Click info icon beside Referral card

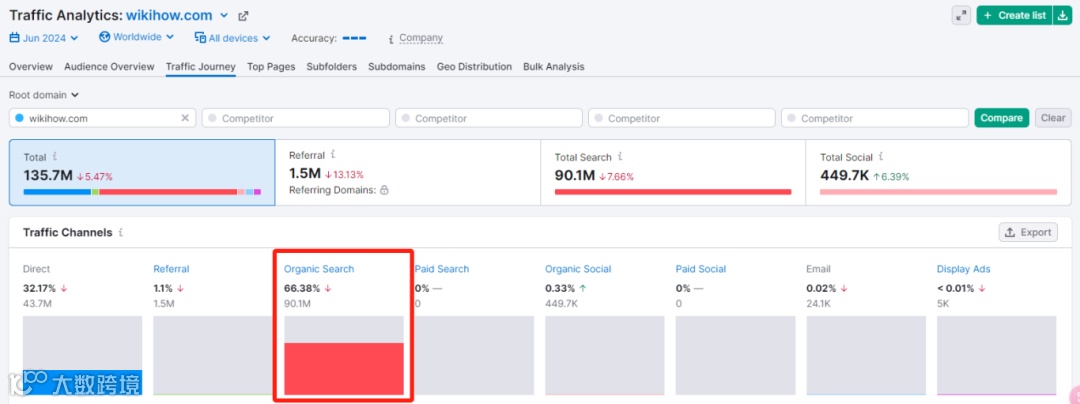click(333, 154)
